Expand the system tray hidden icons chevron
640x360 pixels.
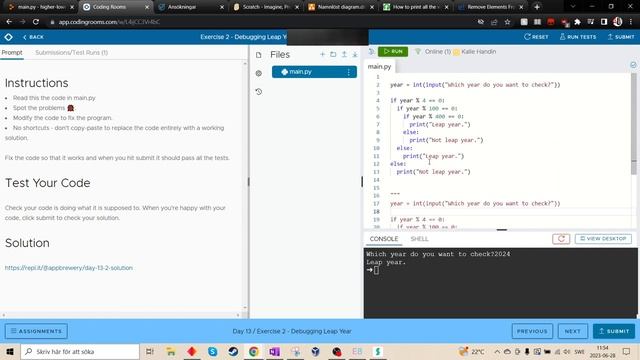[497, 351]
